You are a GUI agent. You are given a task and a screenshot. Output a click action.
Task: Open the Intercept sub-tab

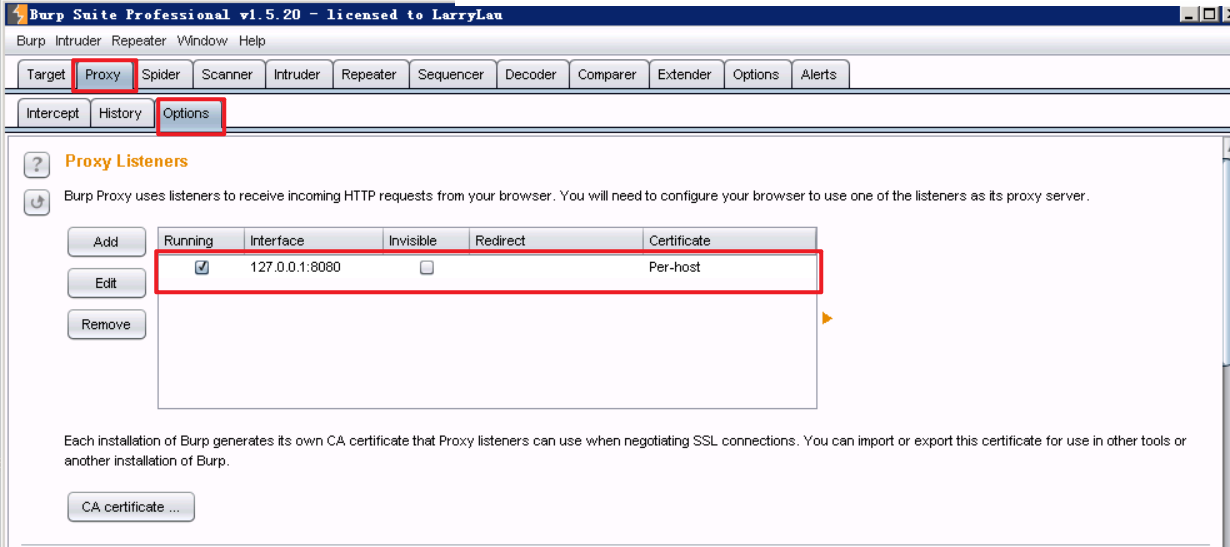[53, 114]
